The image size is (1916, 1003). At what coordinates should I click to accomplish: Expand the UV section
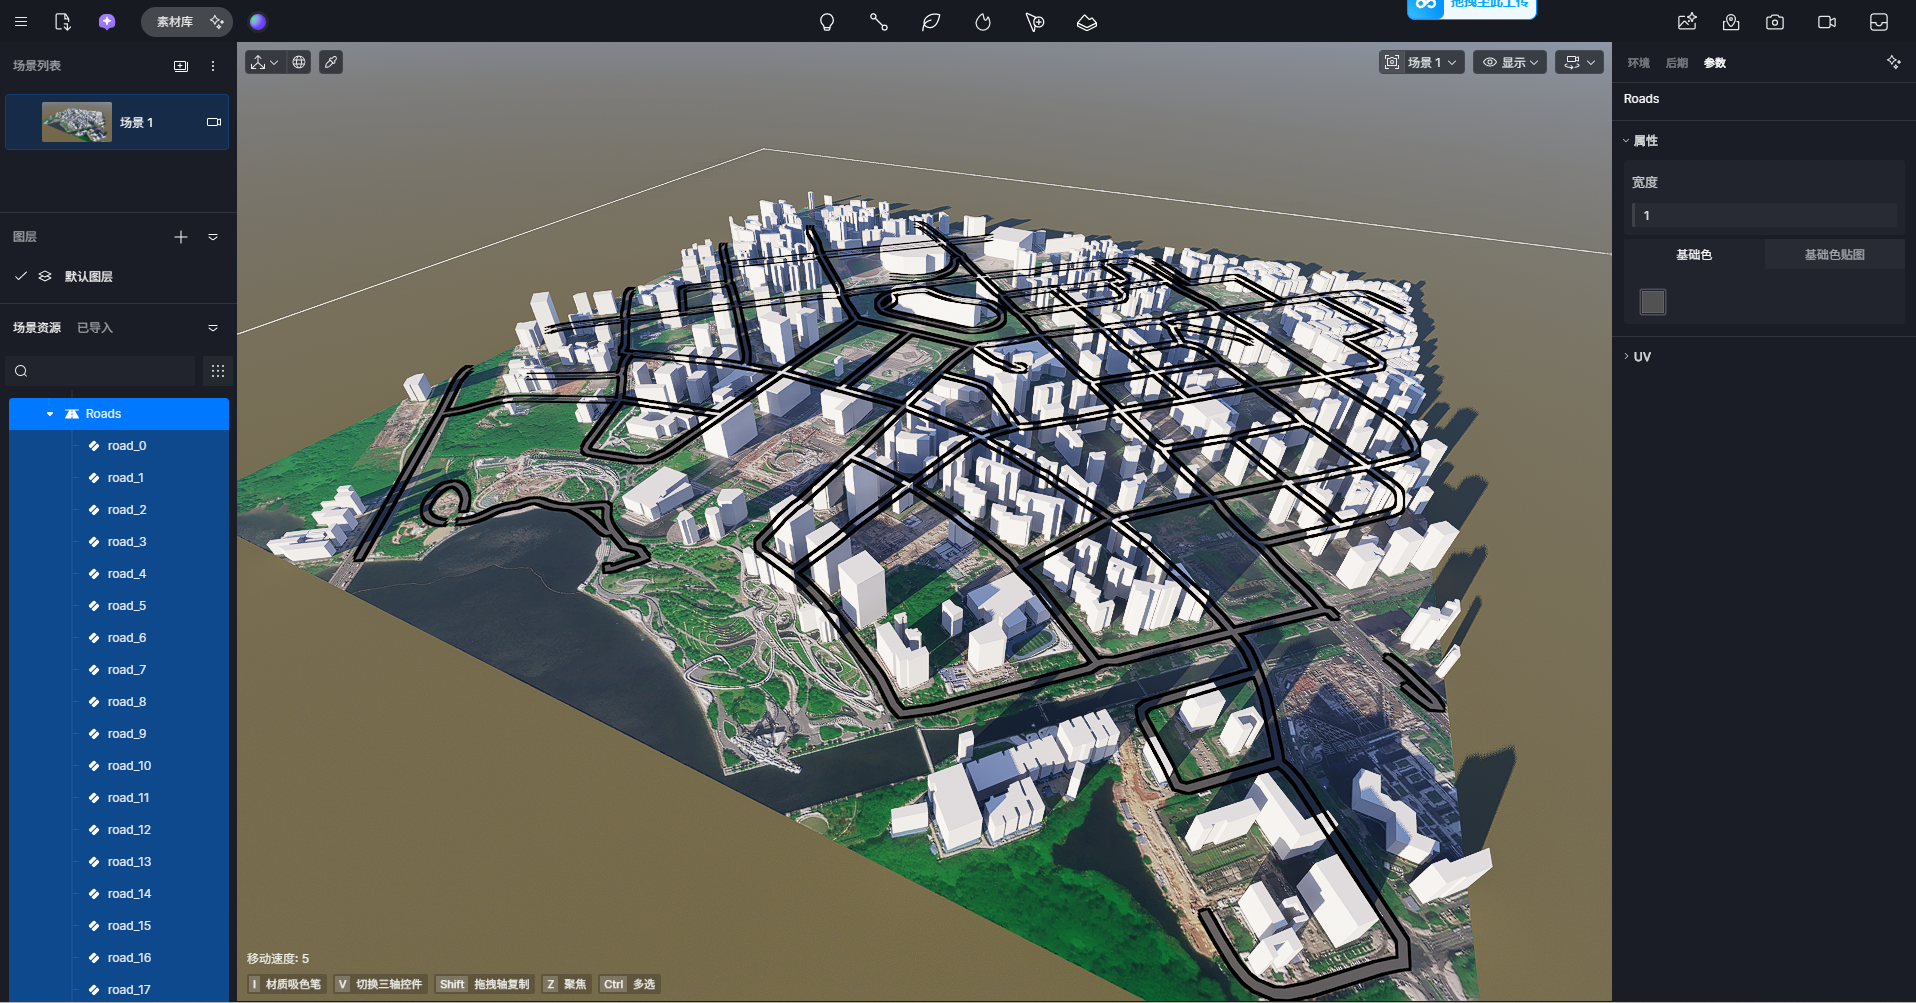(1640, 357)
